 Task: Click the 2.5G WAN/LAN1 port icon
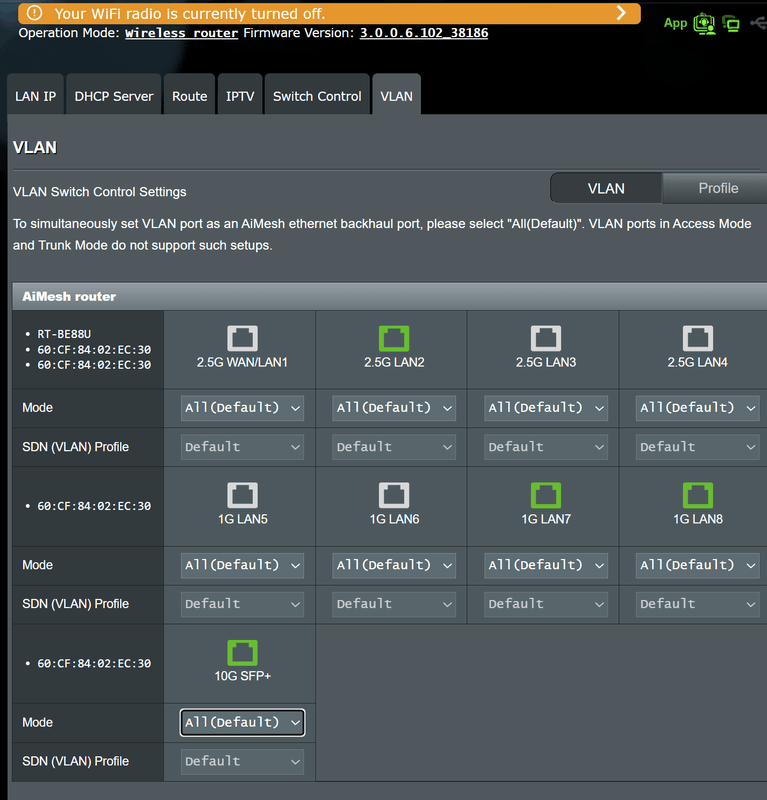(x=242, y=338)
